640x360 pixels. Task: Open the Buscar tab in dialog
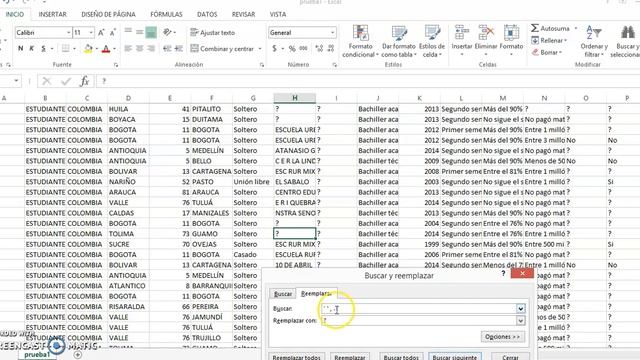tap(282, 294)
